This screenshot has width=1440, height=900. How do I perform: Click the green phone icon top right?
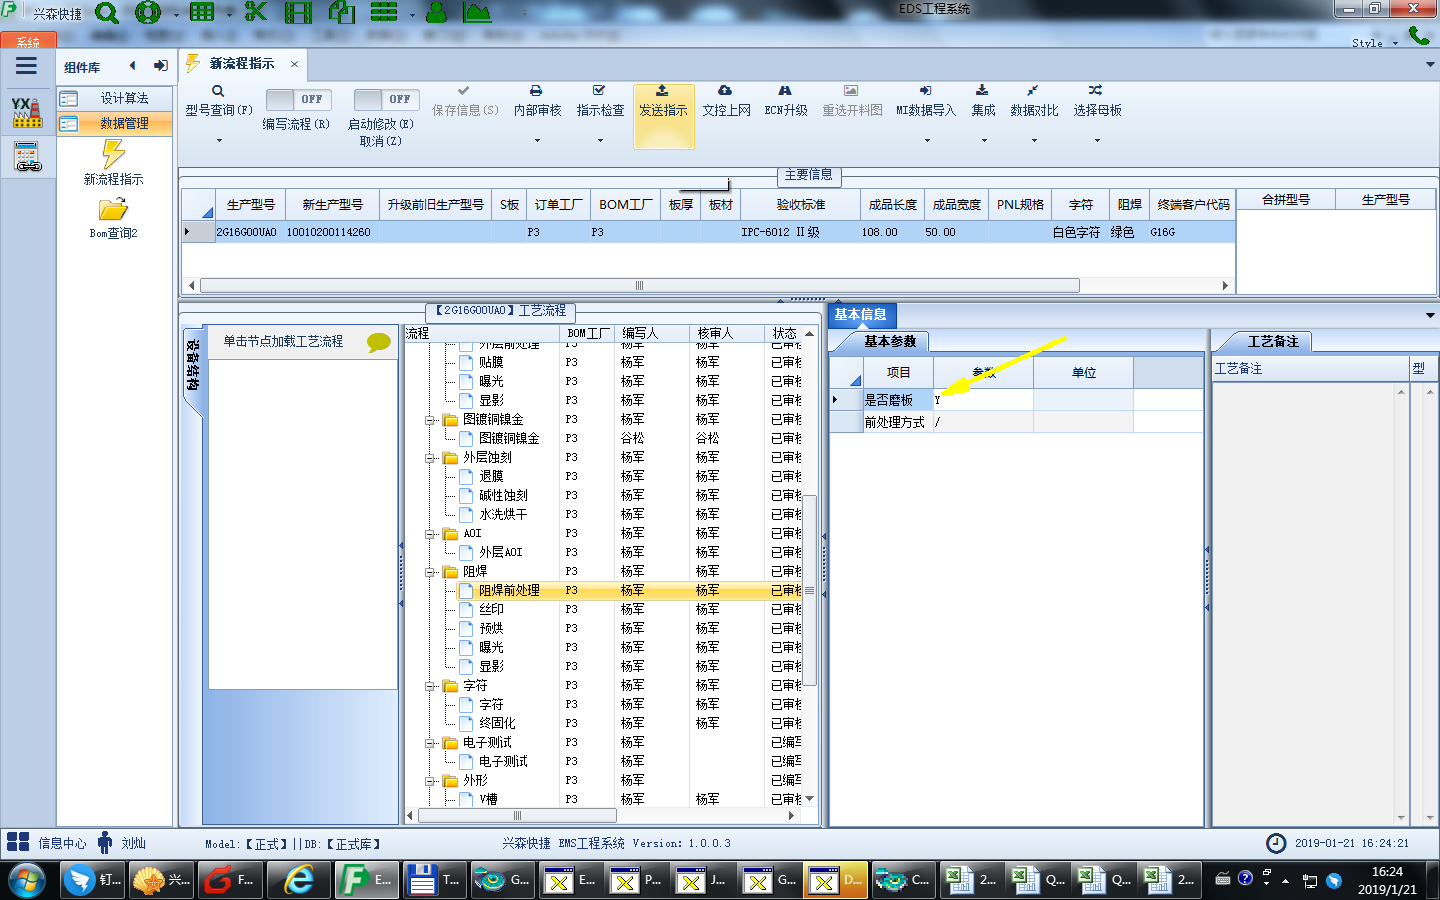[x=1419, y=35]
